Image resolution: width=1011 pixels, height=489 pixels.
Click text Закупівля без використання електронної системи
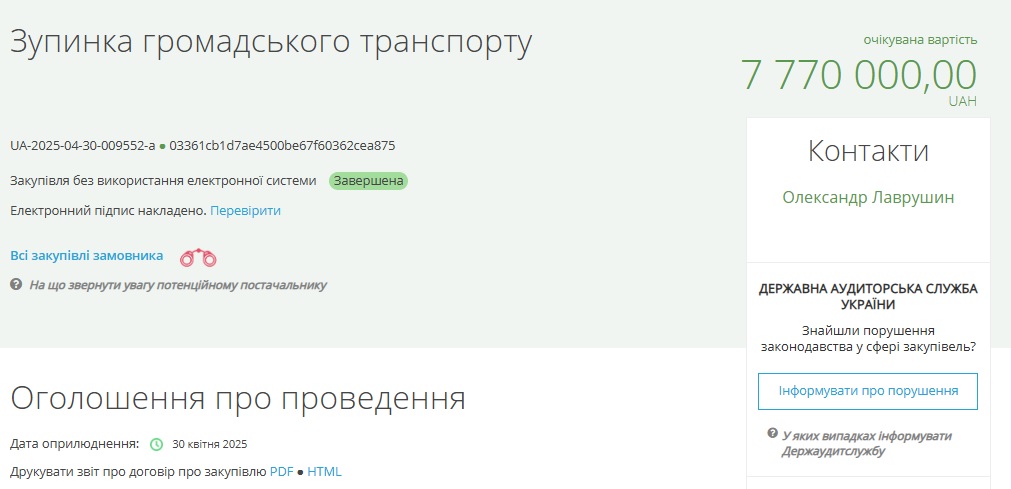coord(163,181)
